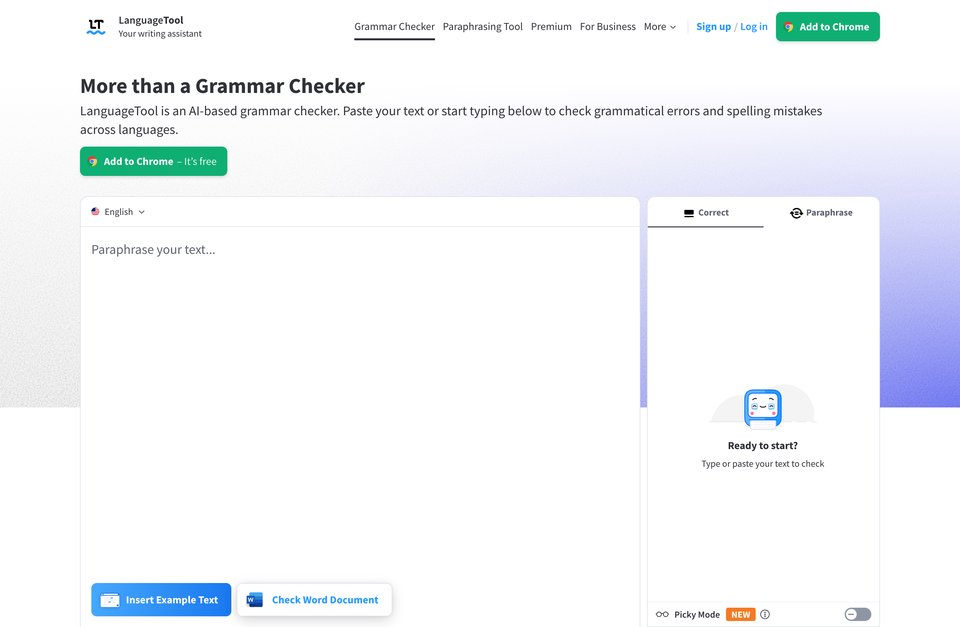Click the 'More than a Grammar Checker' heading
Image resolution: width=960 pixels, height=627 pixels.
222,86
